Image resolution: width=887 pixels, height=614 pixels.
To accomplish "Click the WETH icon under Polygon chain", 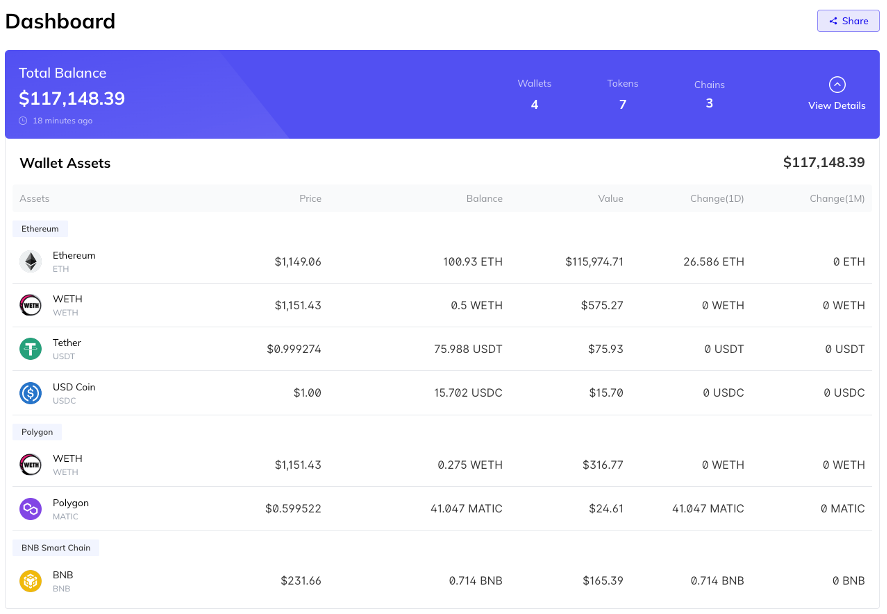I will point(30,465).
